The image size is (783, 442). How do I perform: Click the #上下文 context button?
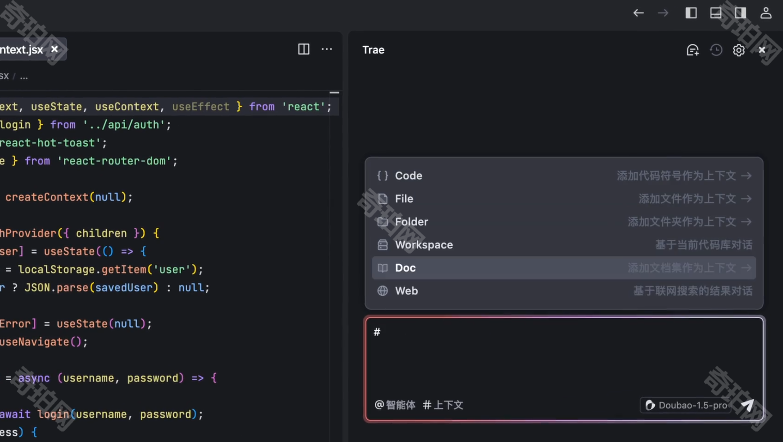click(x=443, y=405)
